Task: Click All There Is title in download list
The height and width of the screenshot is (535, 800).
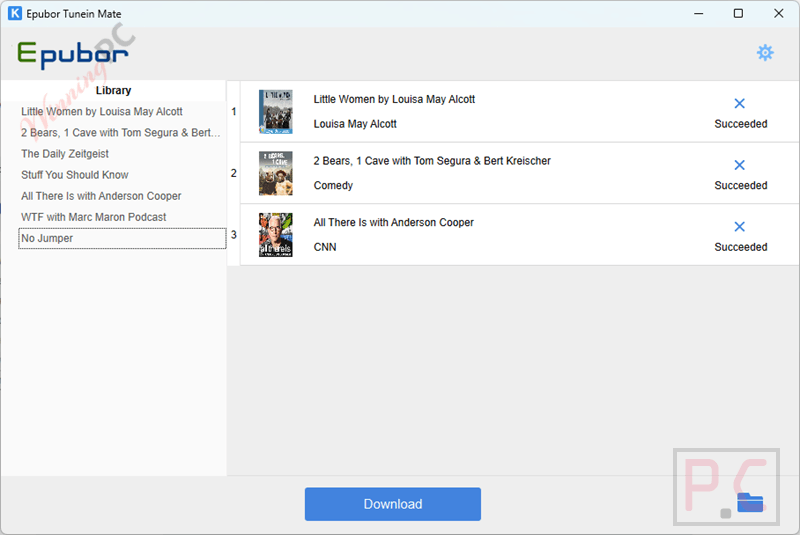Action: (x=393, y=222)
